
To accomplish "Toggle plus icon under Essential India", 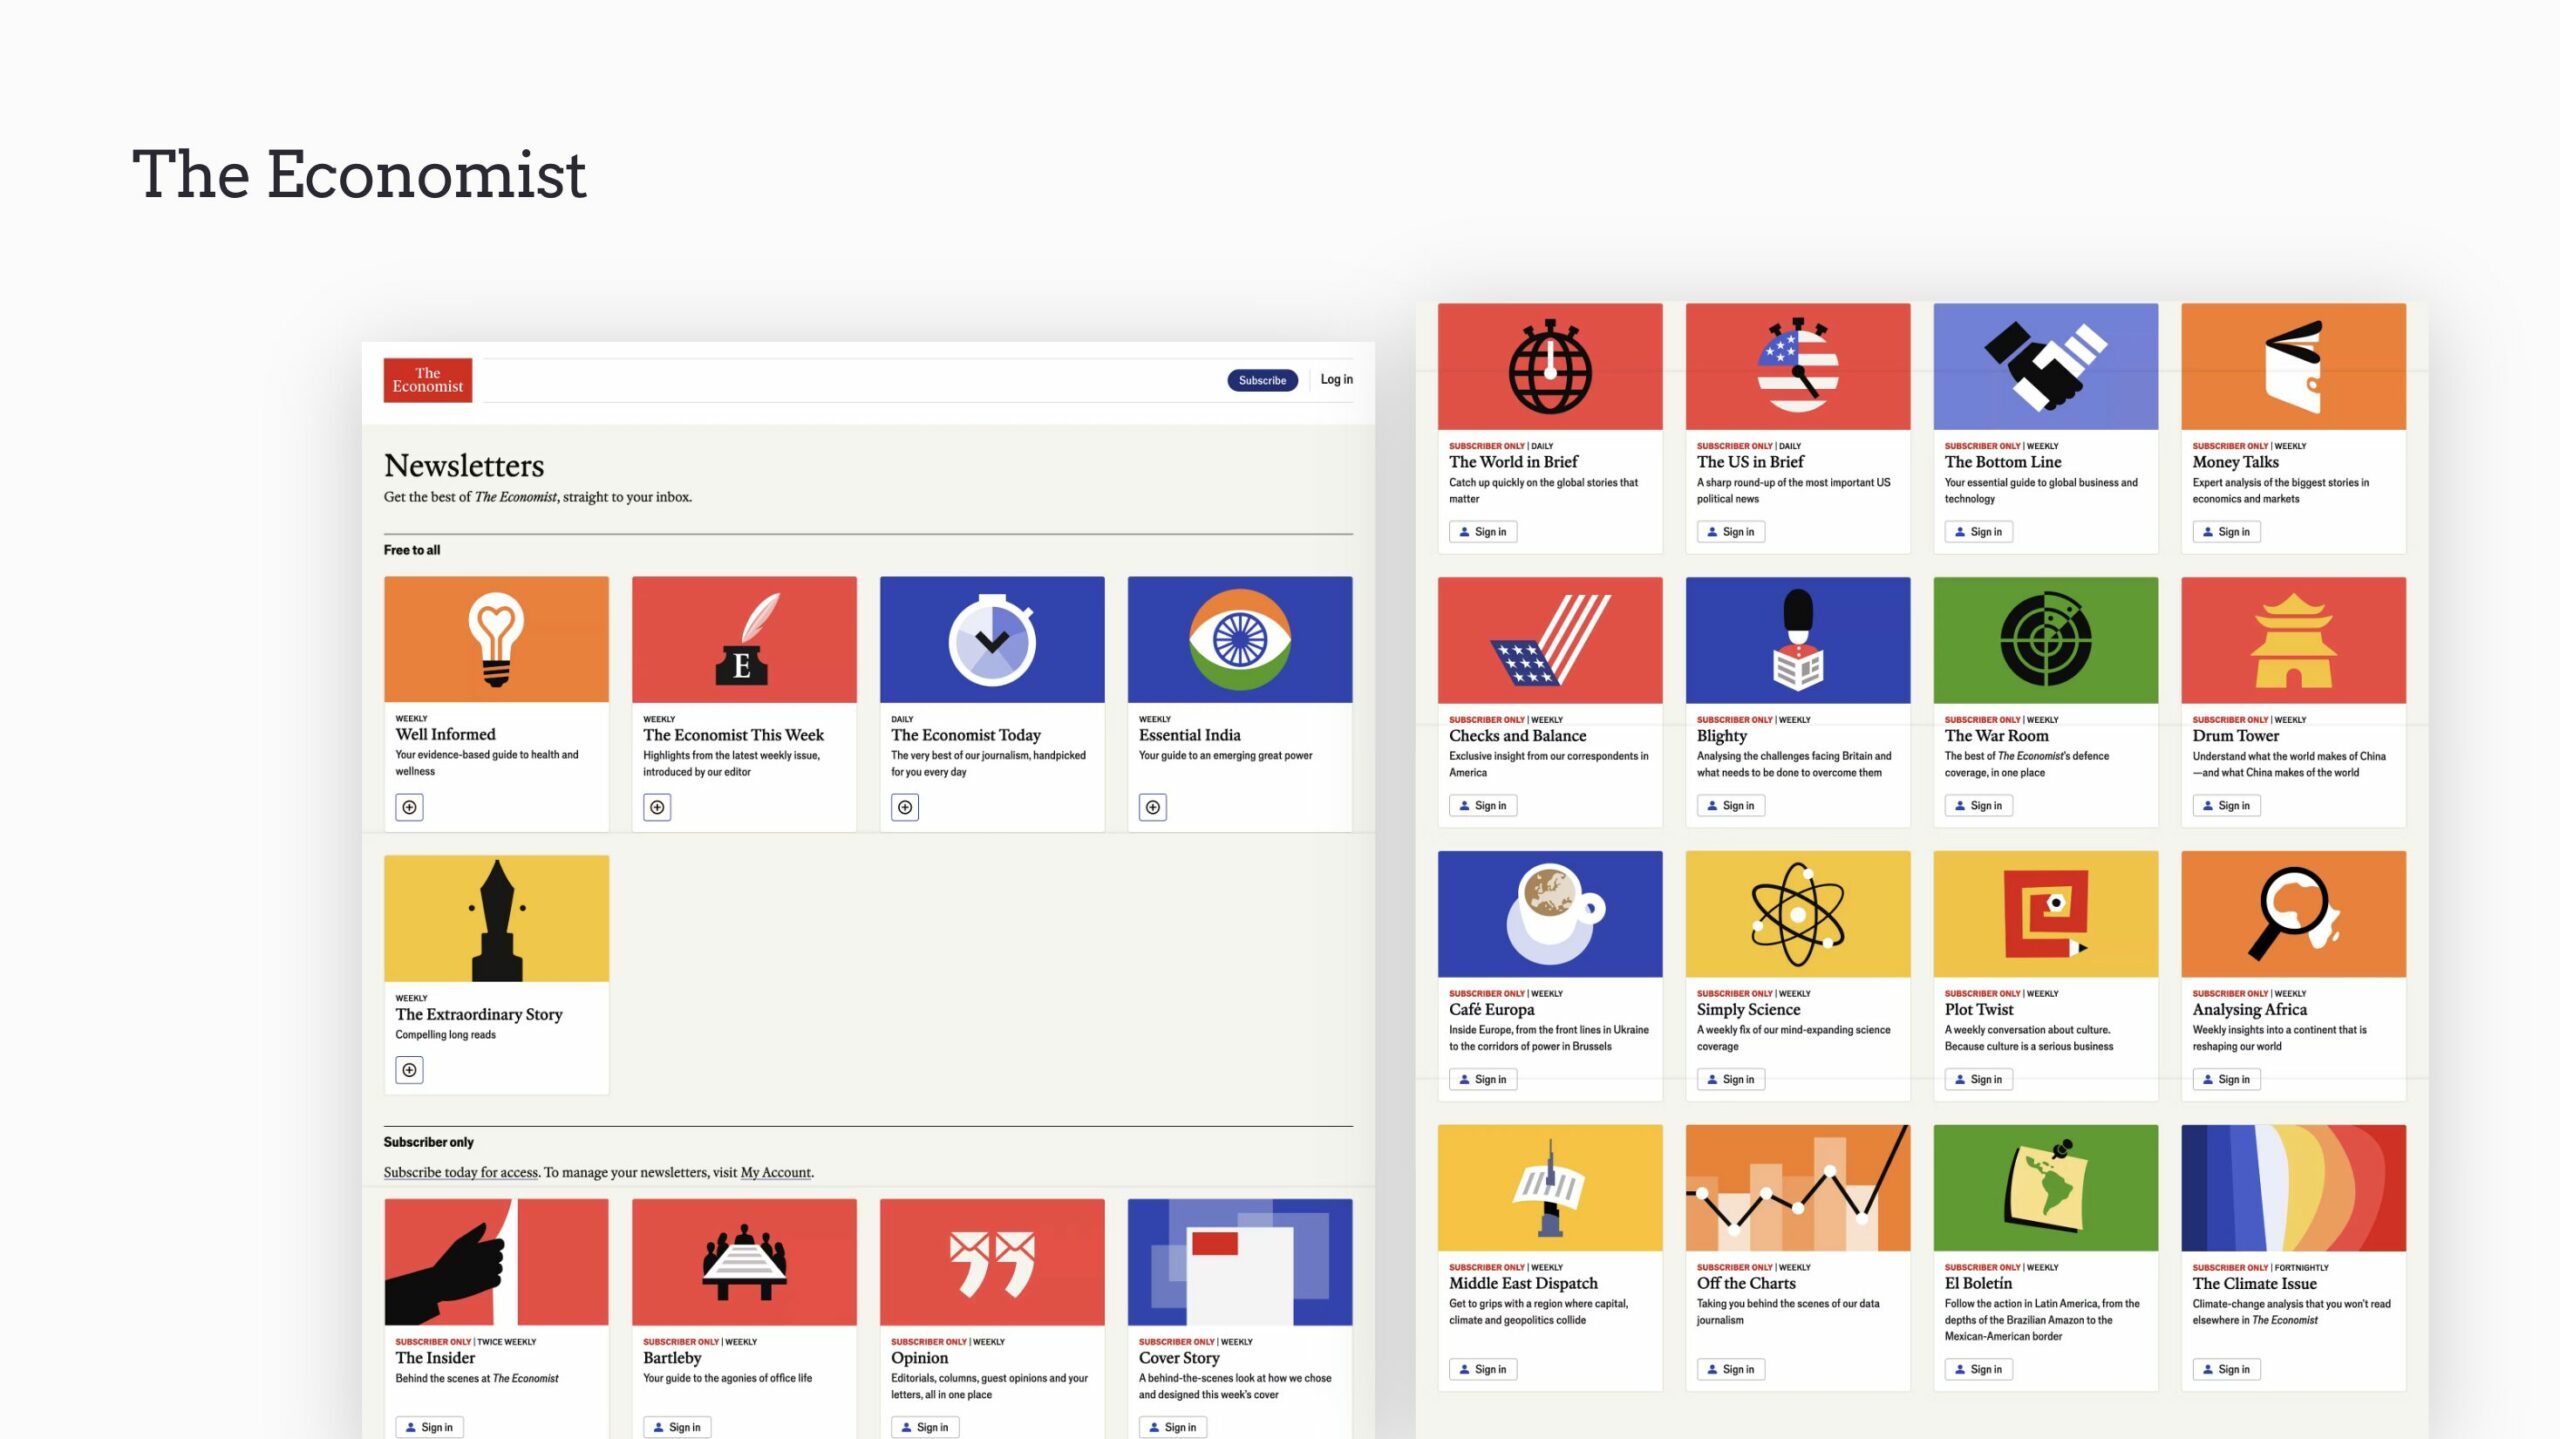I will (1153, 807).
